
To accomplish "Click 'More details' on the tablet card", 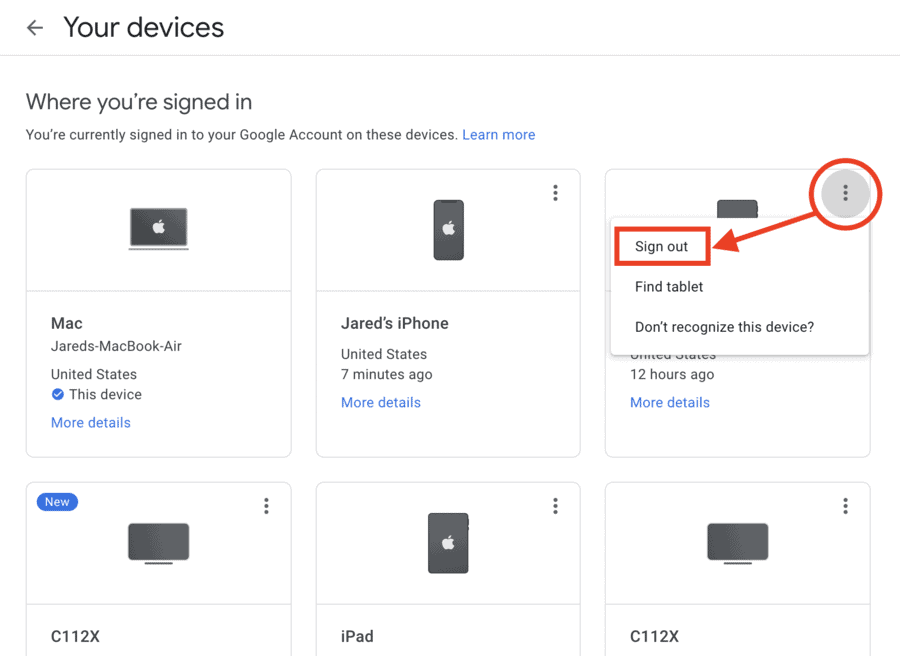I will coord(669,402).
